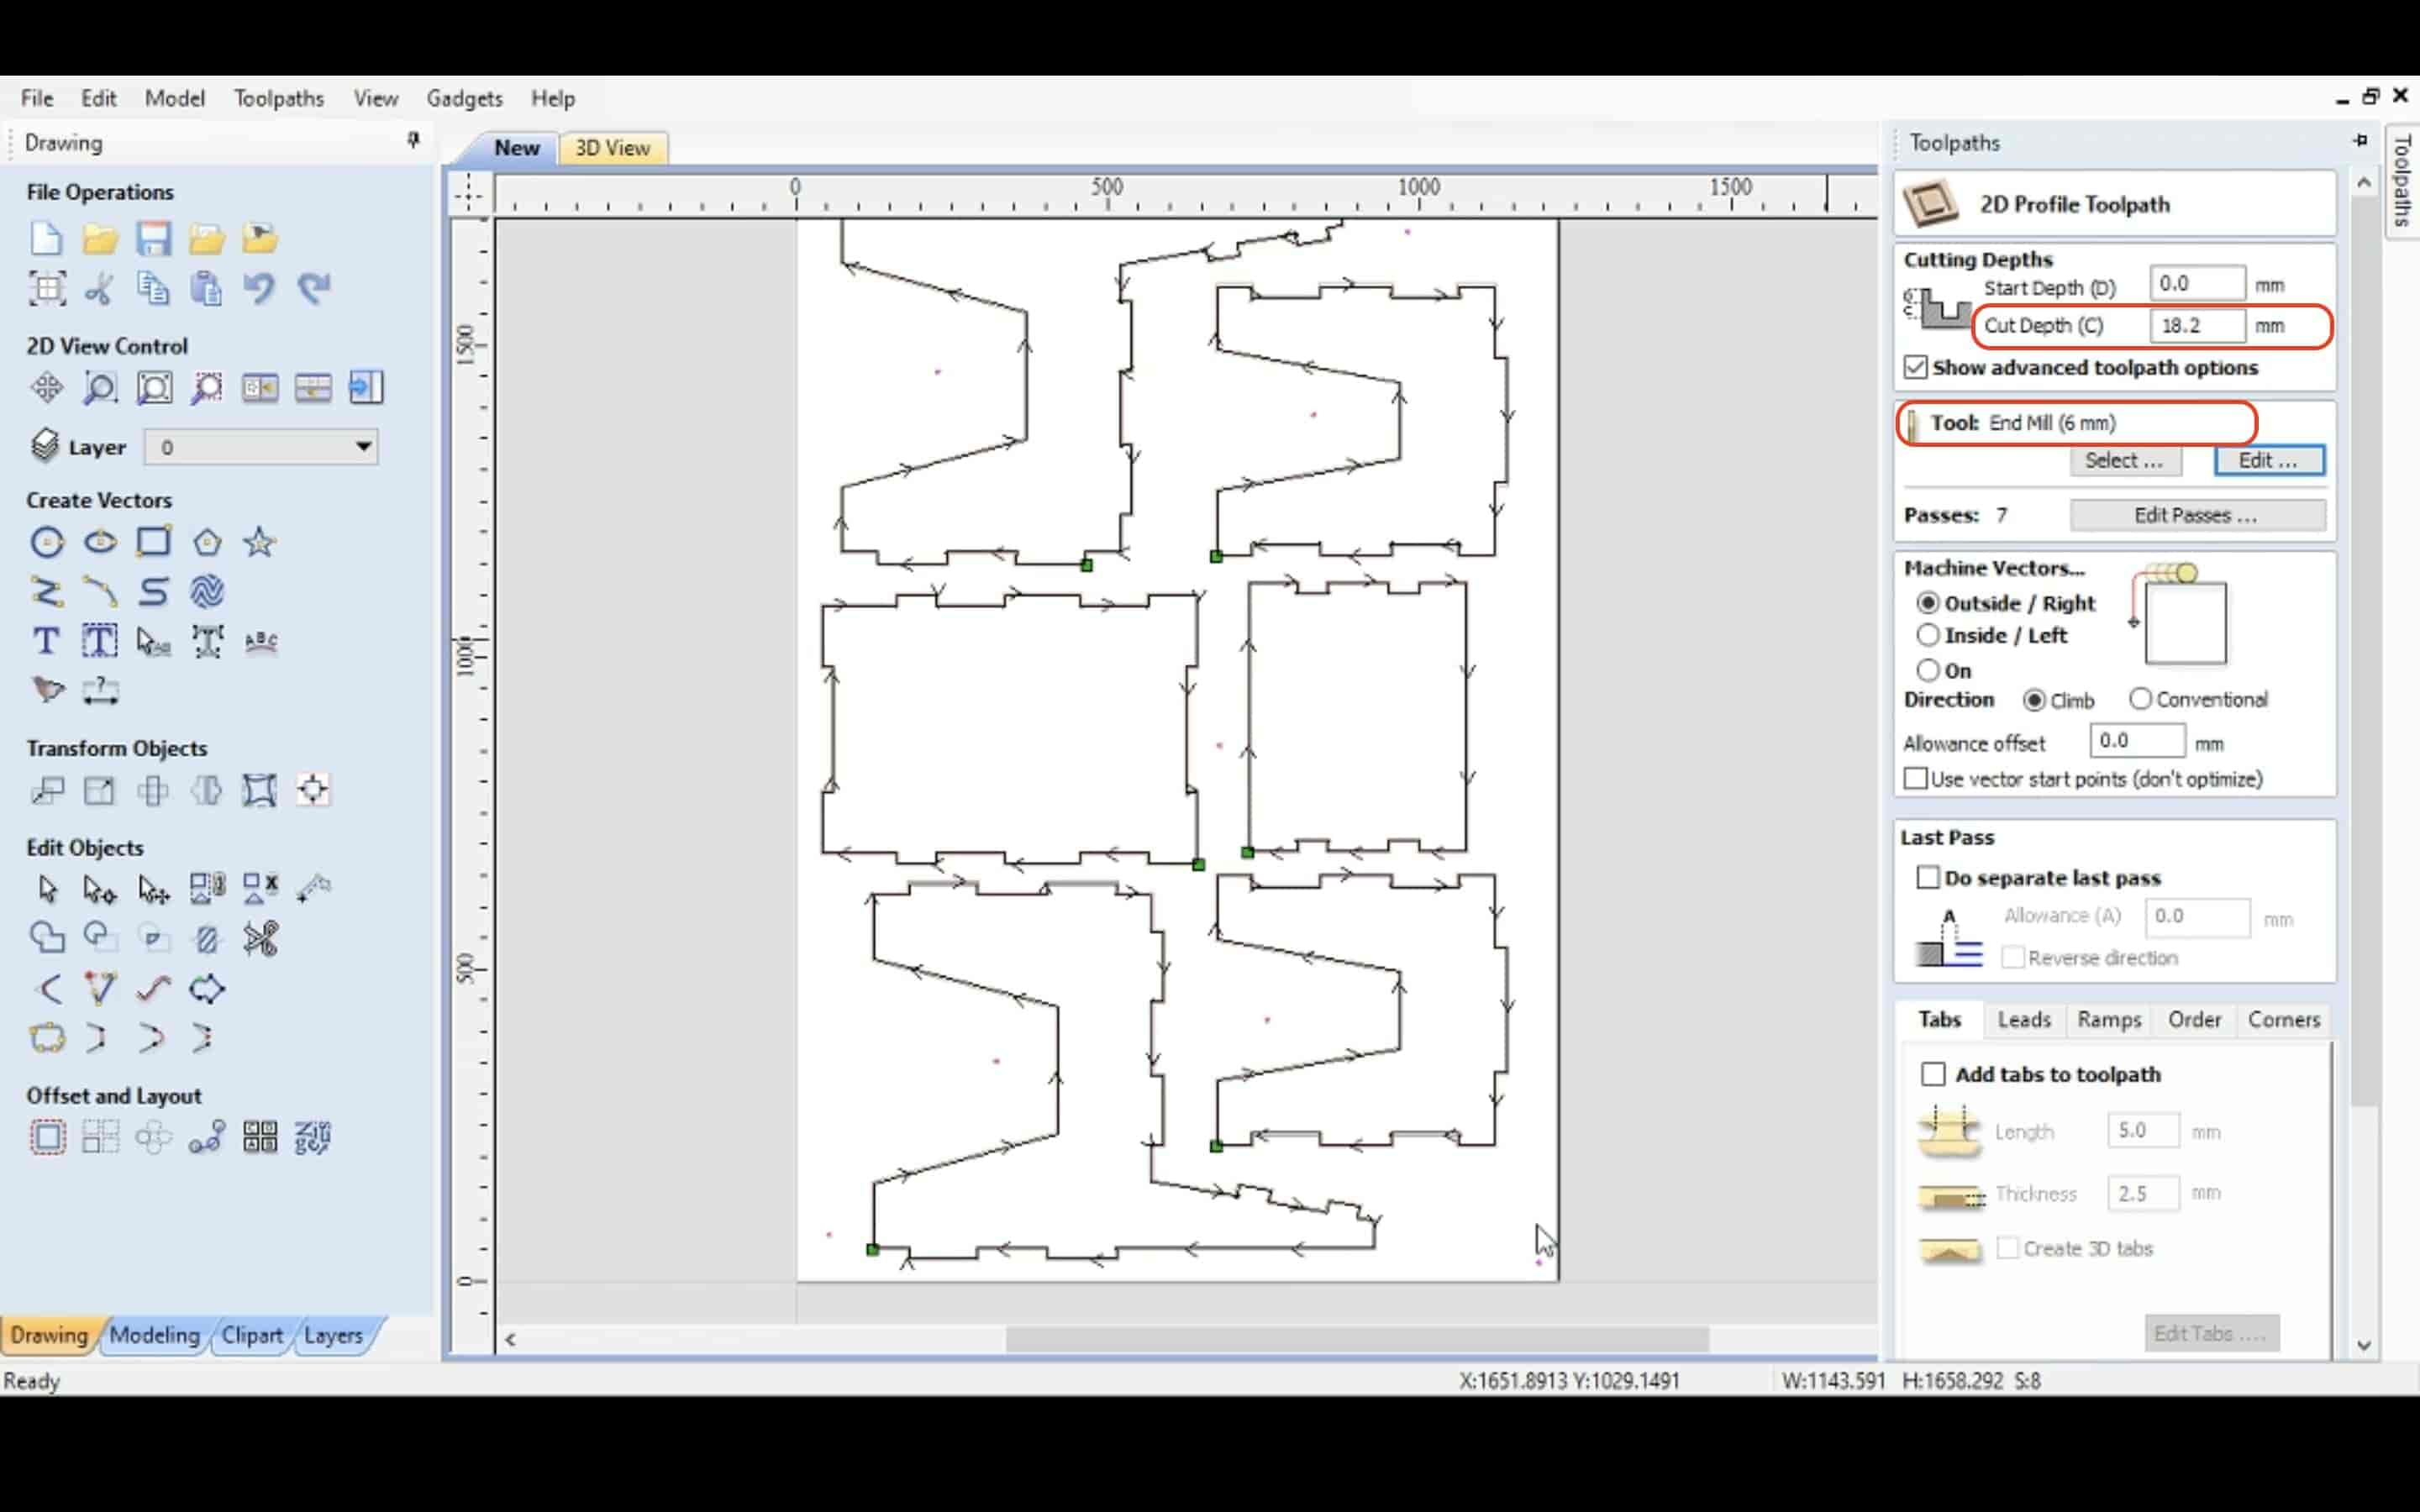The width and height of the screenshot is (2420, 1512).
Task: Click scroll-down arrow in Toolpaths panel
Action: (x=2363, y=1345)
